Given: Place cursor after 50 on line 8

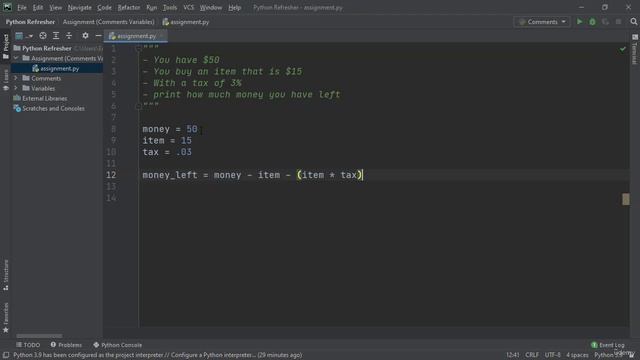Looking at the screenshot, I should pos(198,129).
